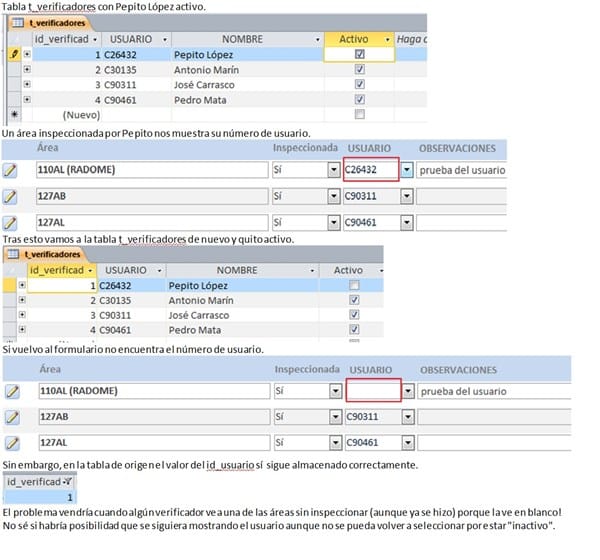
Task: Click the cell 'C26432' in the lower table
Action: (131, 286)
